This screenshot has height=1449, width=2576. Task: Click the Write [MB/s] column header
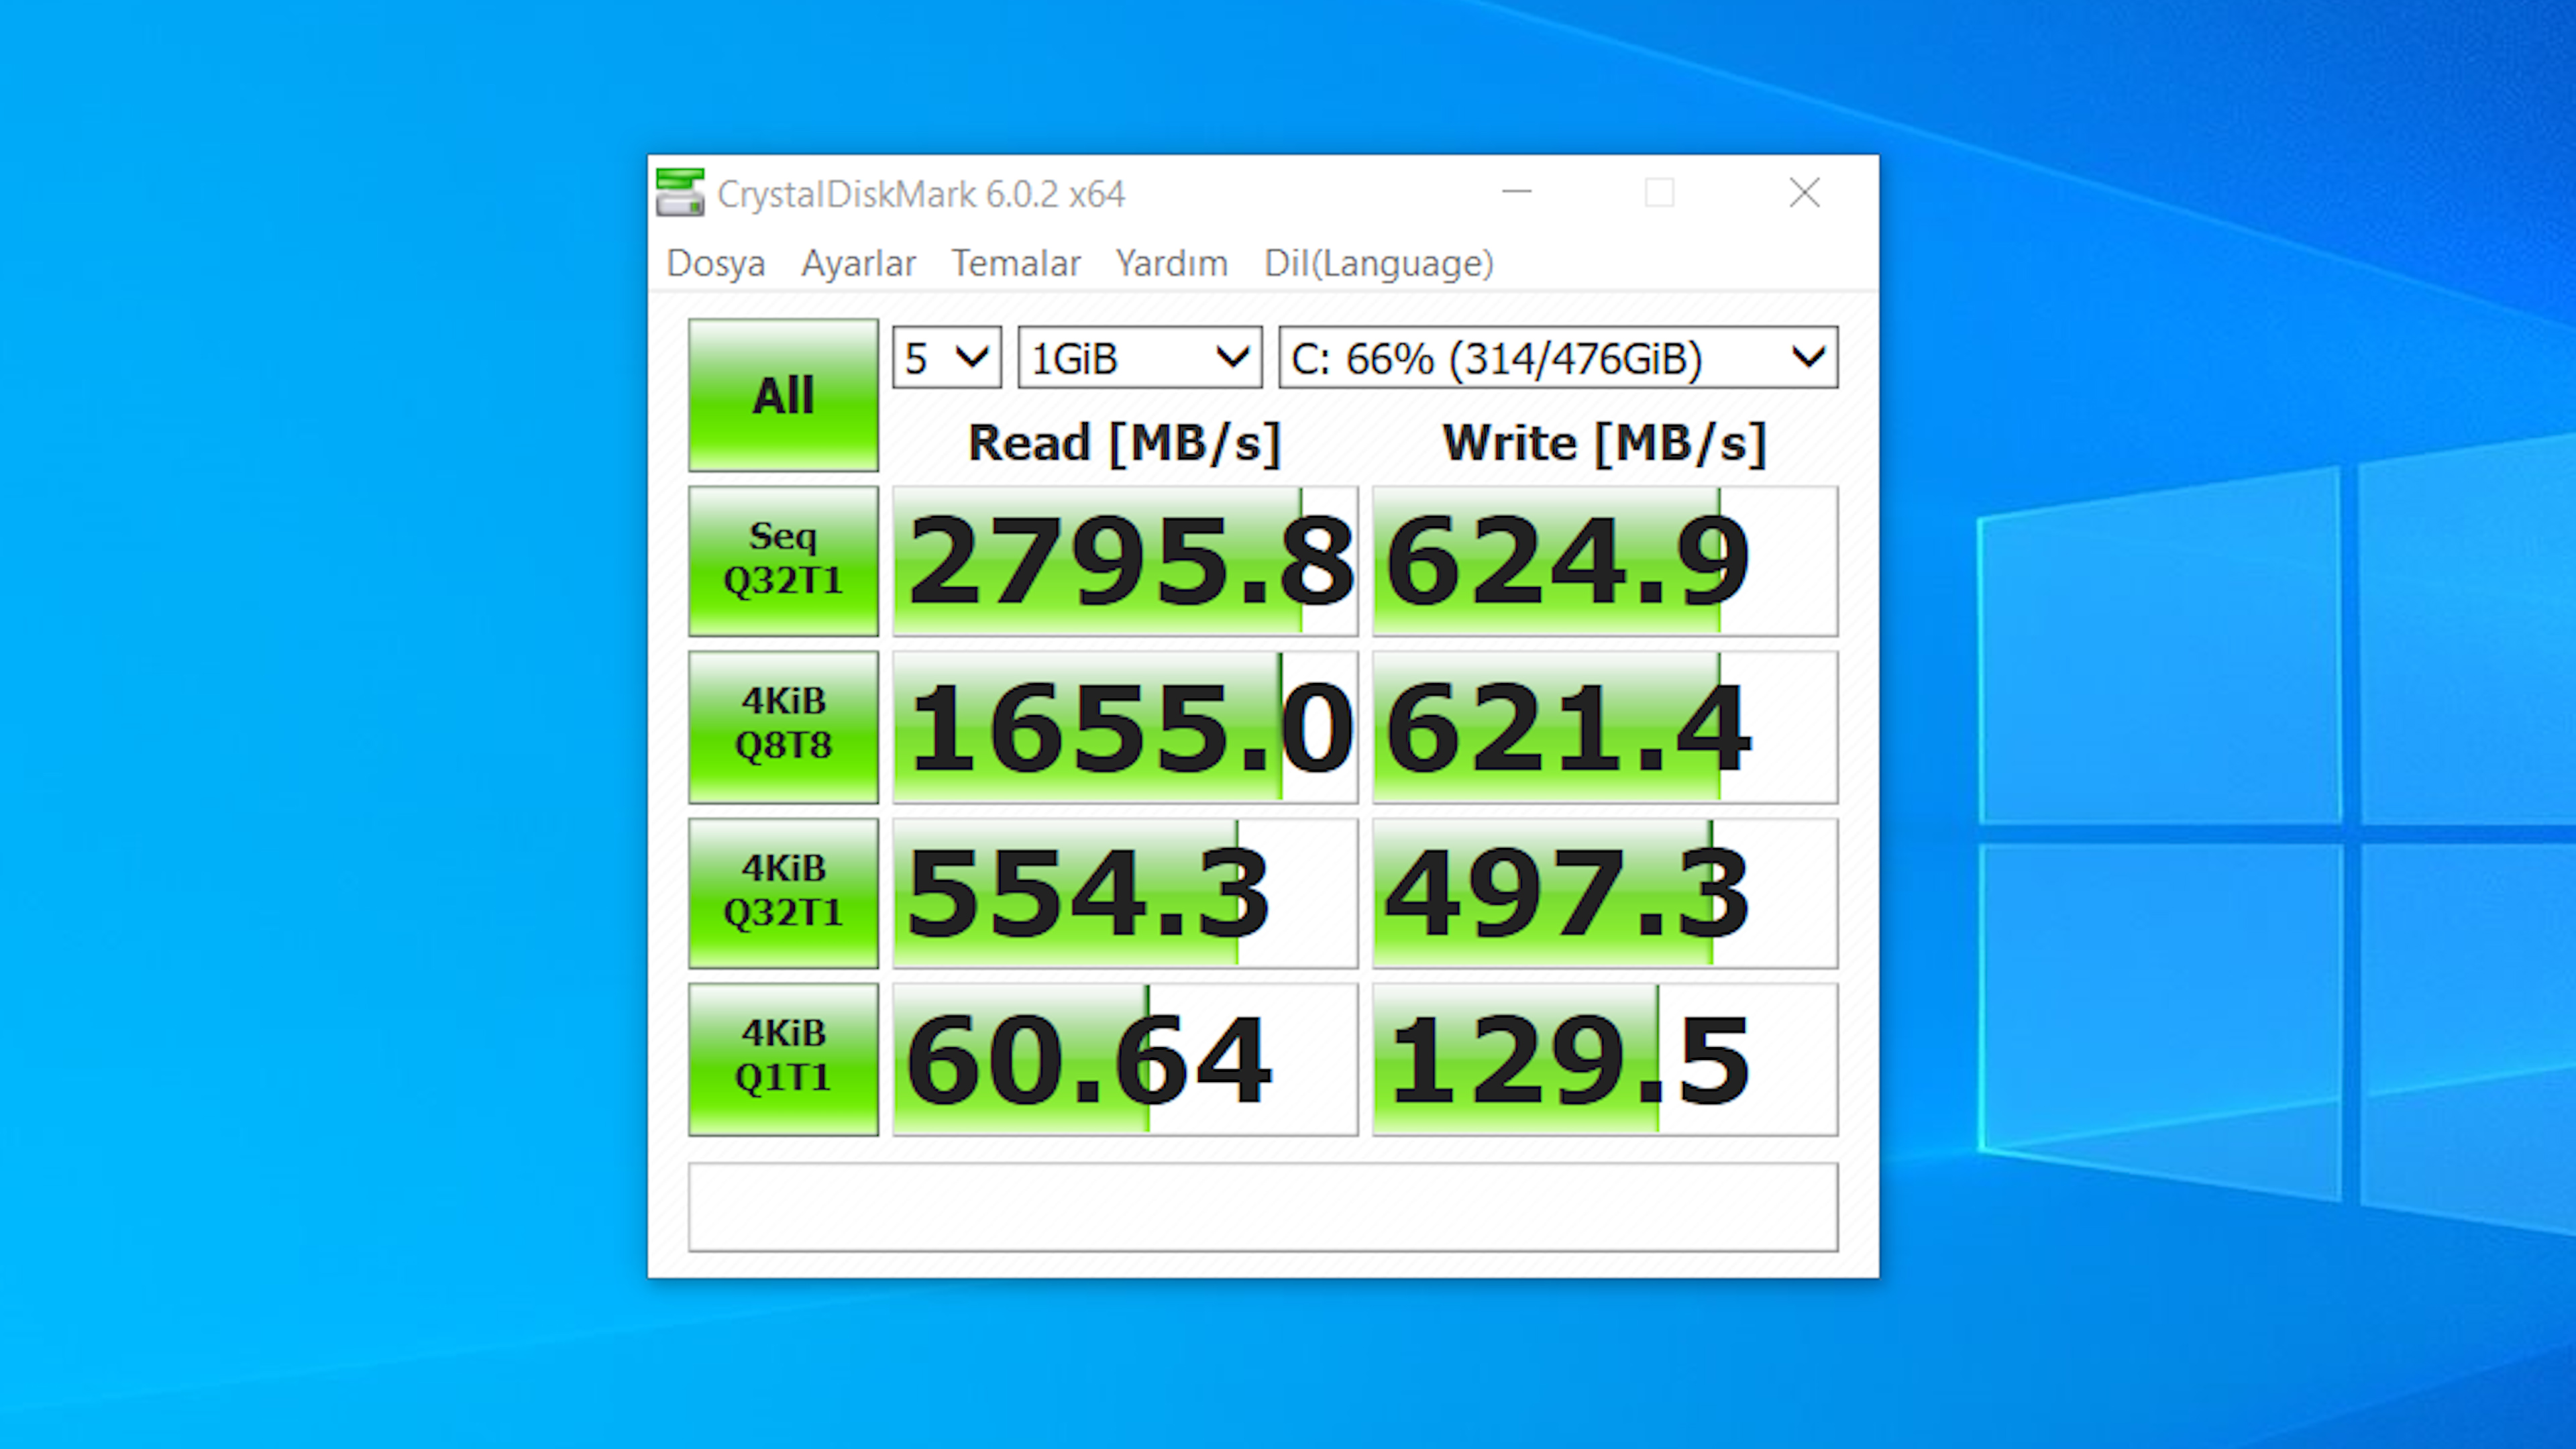(1605, 443)
